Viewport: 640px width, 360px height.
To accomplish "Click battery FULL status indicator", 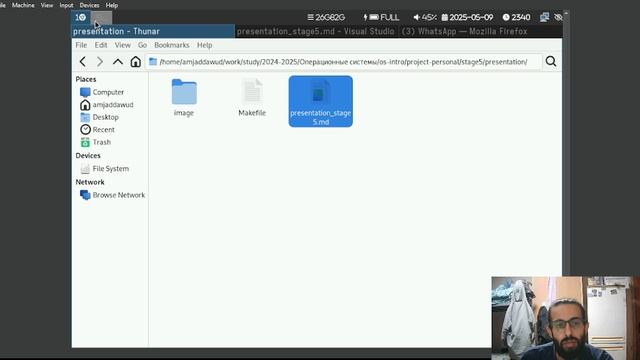I will 381,17.
